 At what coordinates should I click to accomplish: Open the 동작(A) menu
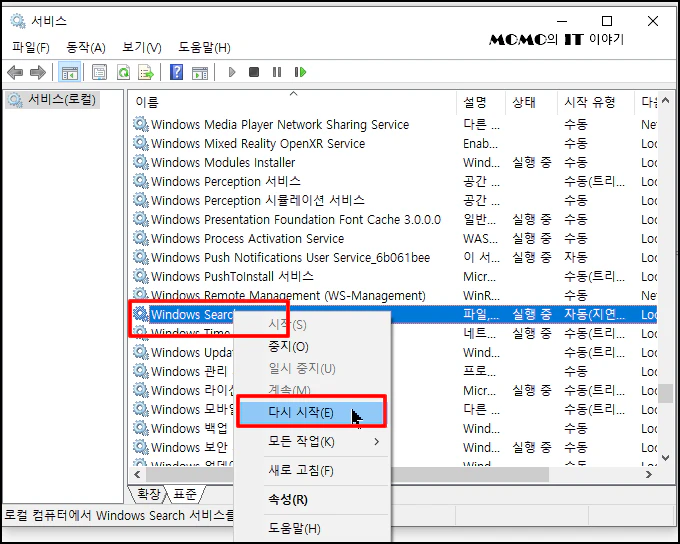(x=86, y=47)
